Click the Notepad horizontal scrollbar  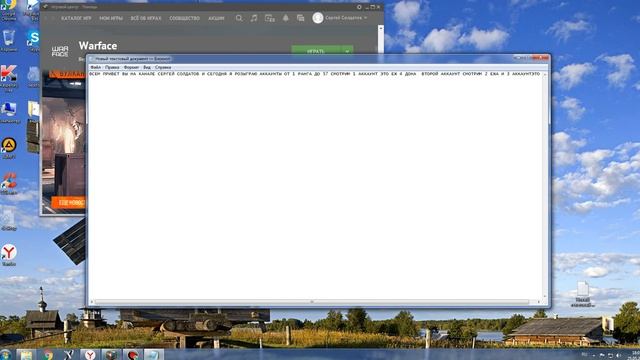[x=312, y=302]
